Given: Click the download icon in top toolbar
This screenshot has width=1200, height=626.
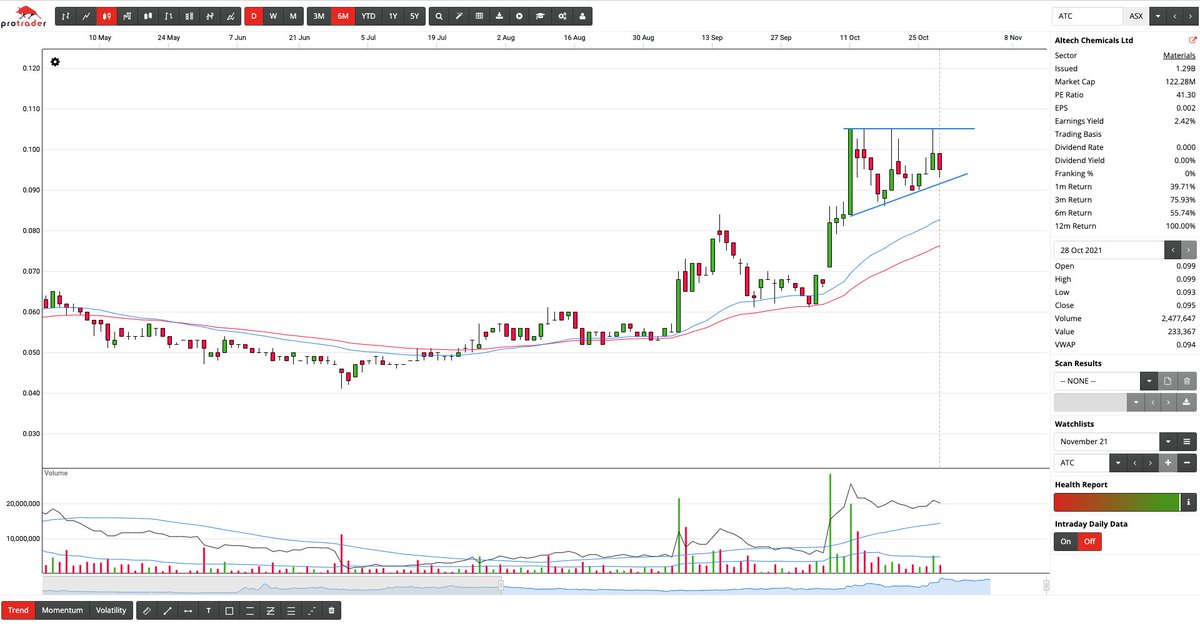Looking at the screenshot, I should coord(499,16).
